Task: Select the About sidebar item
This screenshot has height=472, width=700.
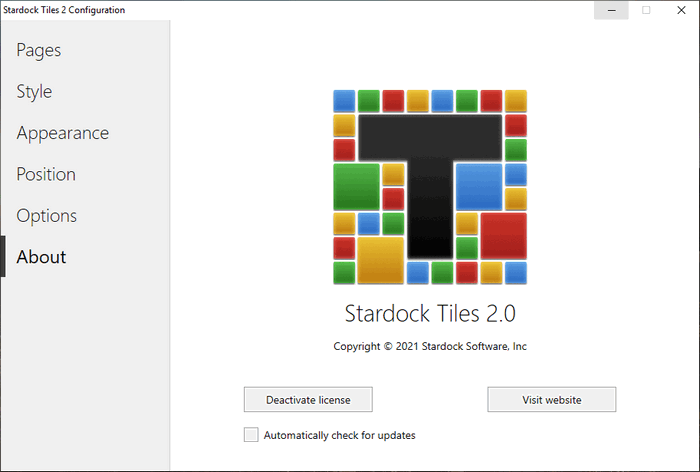Action: pos(41,257)
